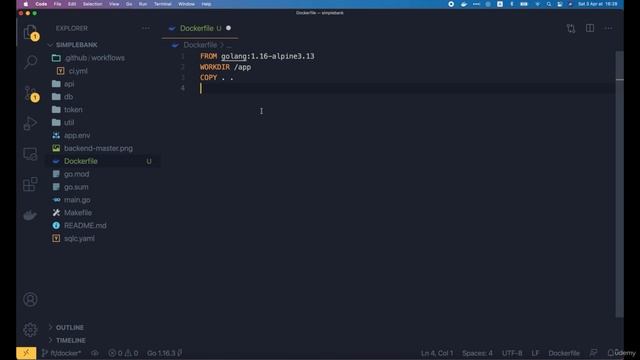This screenshot has height=360, width=640.
Task: Expand the token folder
Action: pyautogui.click(x=73, y=109)
